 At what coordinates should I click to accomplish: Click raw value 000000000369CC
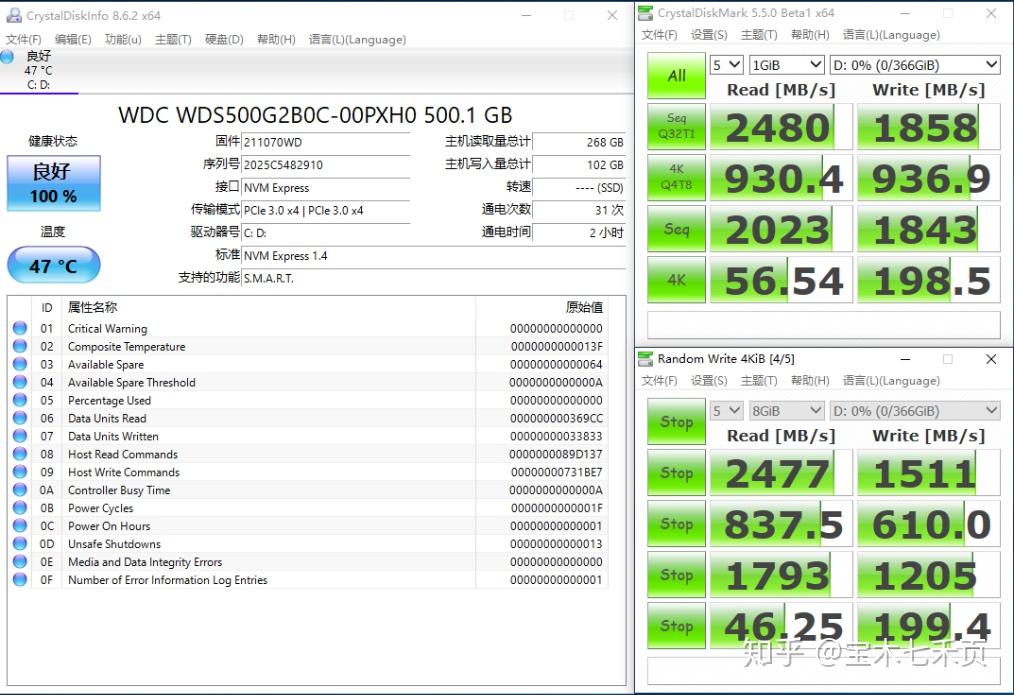click(x=556, y=418)
